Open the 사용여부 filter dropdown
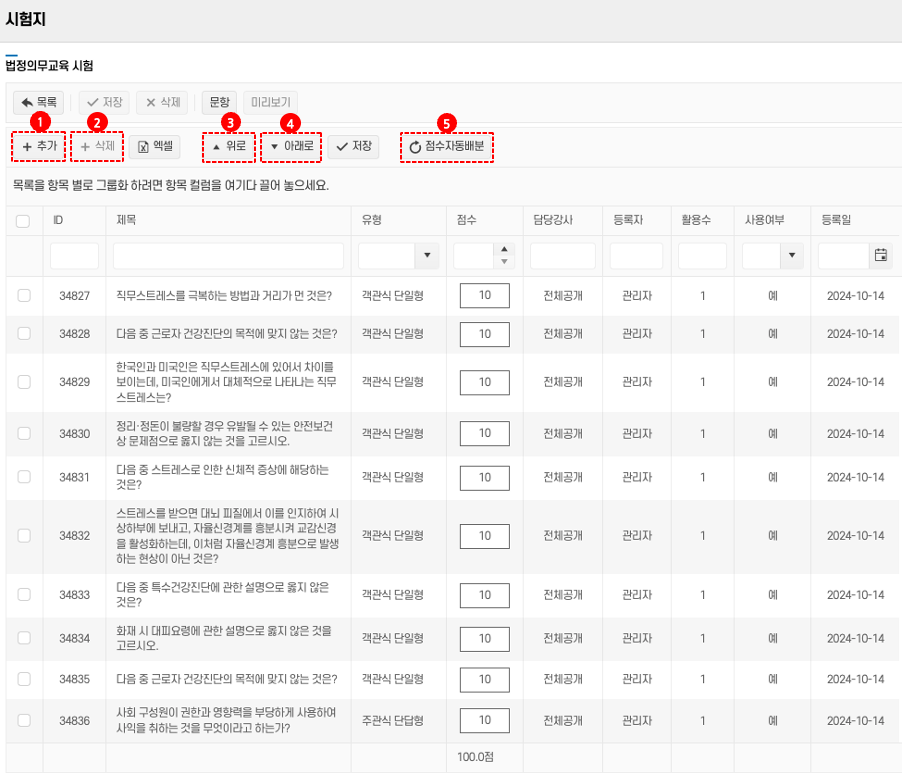This screenshot has height=774, width=902. (x=793, y=256)
